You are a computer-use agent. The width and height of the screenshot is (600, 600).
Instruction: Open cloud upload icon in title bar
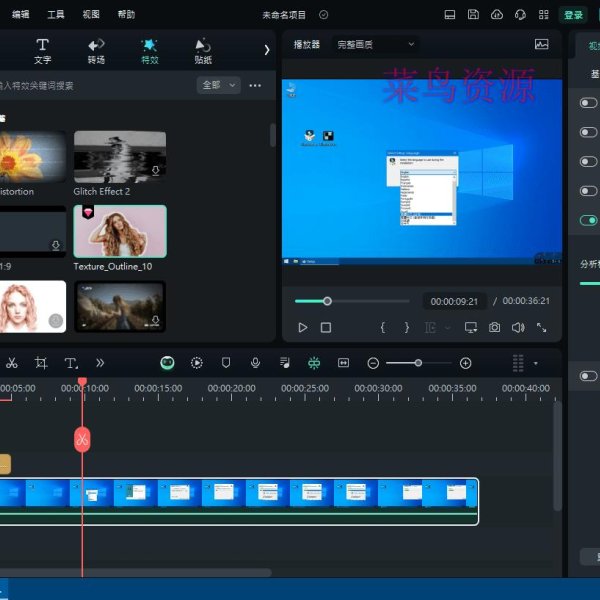[496, 15]
